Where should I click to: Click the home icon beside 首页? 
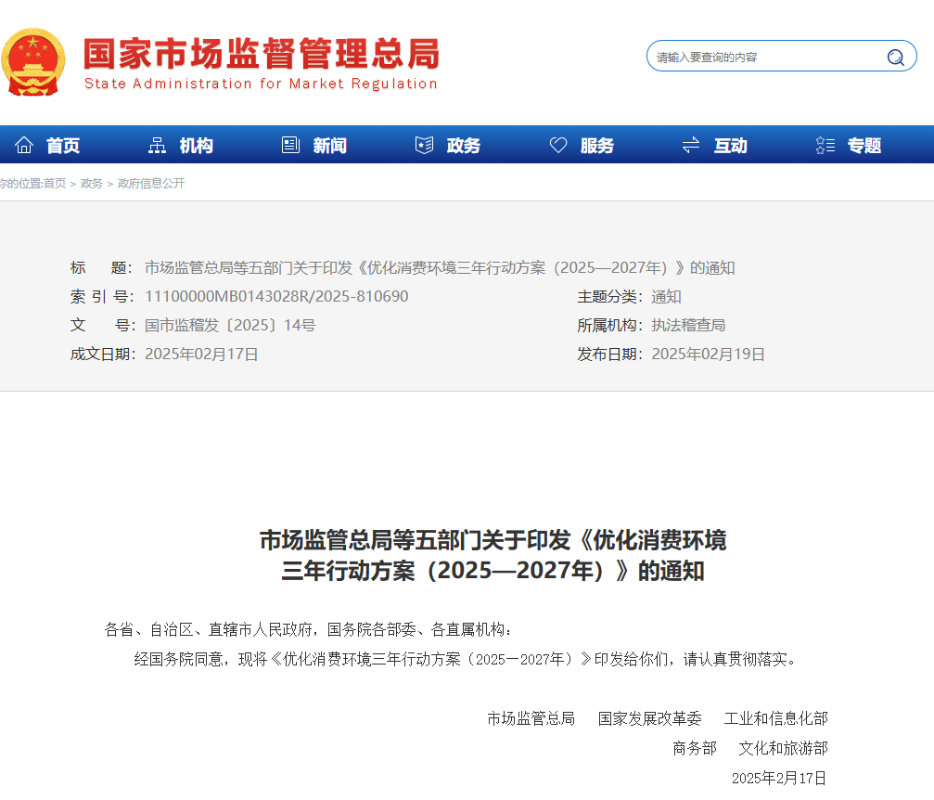click(24, 145)
